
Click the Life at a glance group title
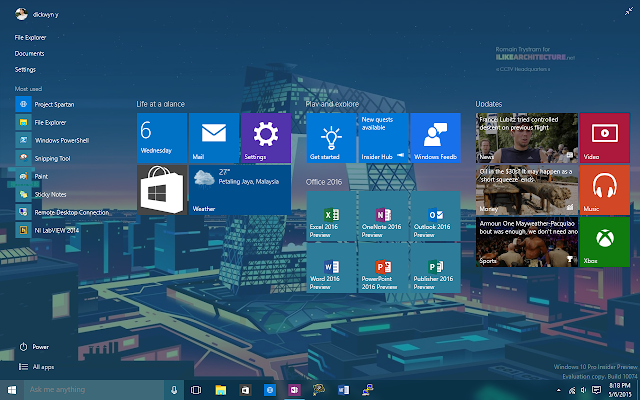[160, 104]
